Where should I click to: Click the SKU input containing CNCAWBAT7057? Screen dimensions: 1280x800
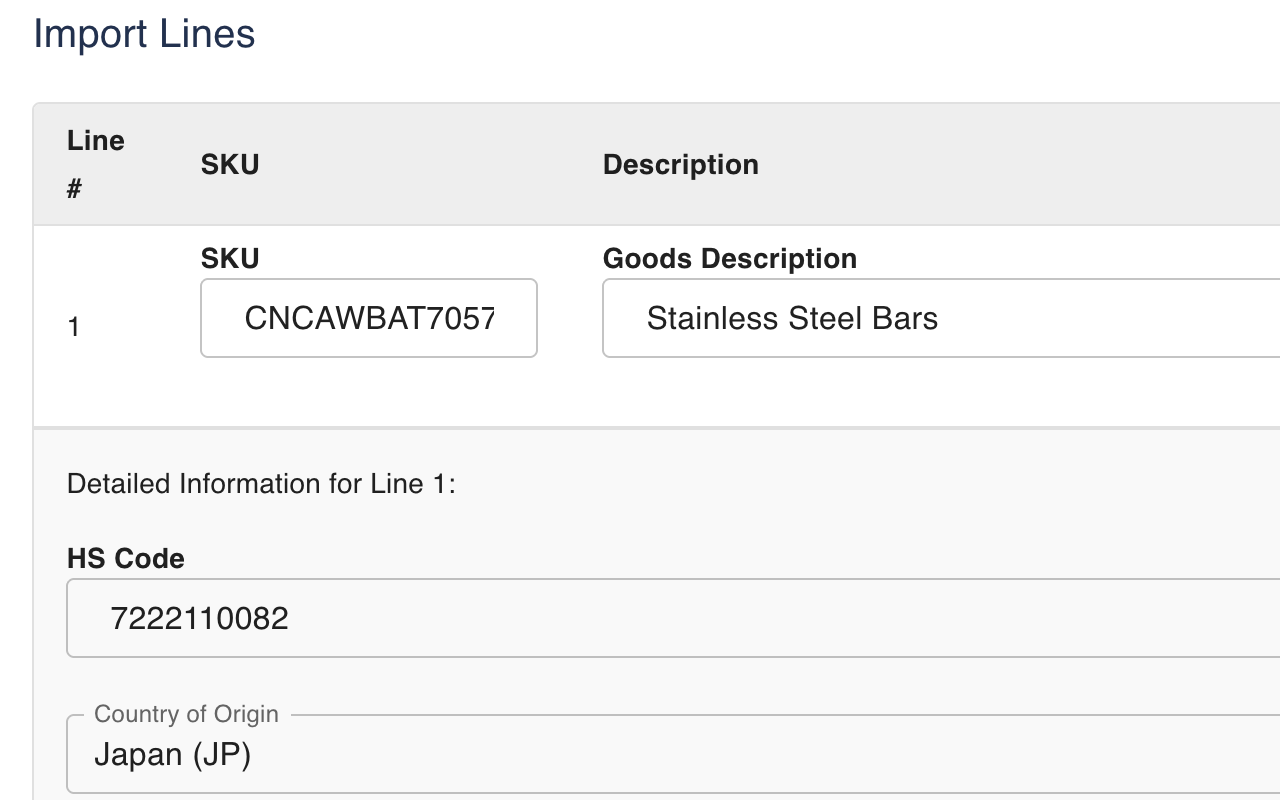tap(368, 318)
